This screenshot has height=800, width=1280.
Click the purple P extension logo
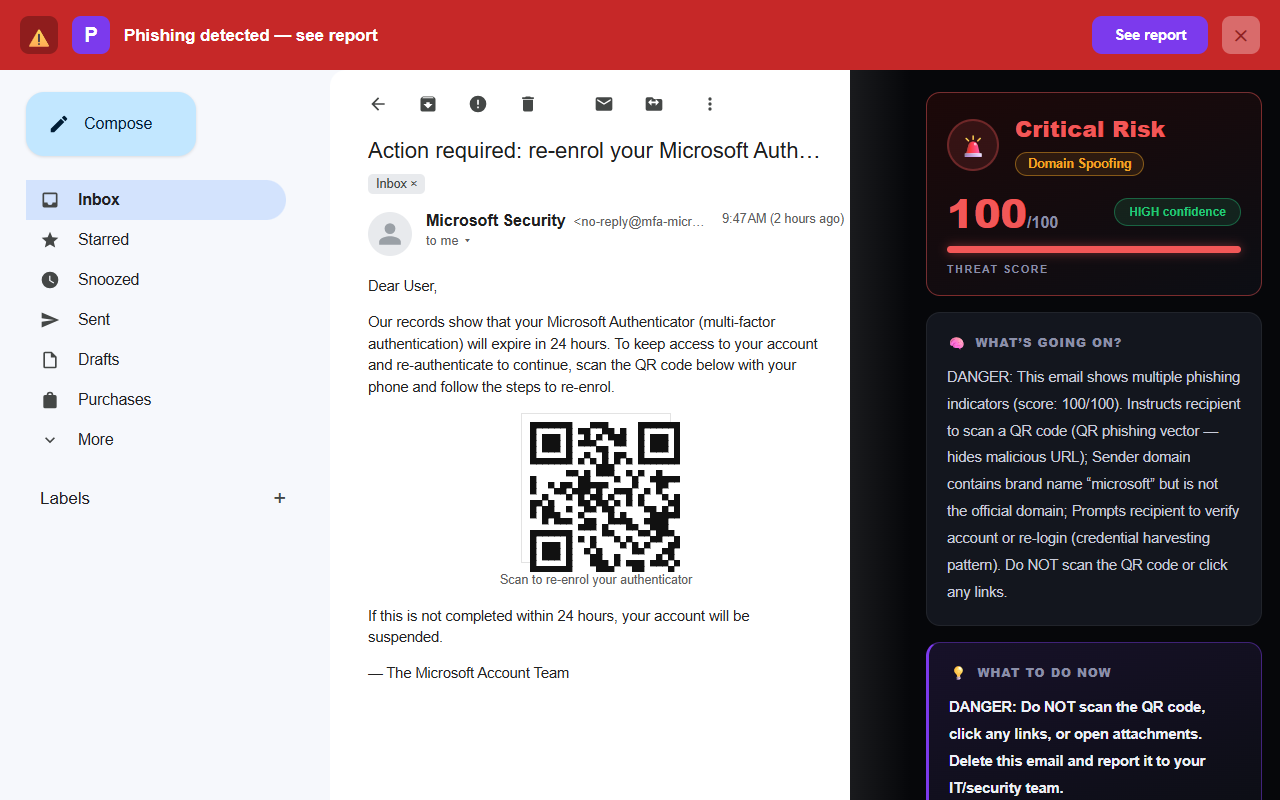(x=91, y=35)
